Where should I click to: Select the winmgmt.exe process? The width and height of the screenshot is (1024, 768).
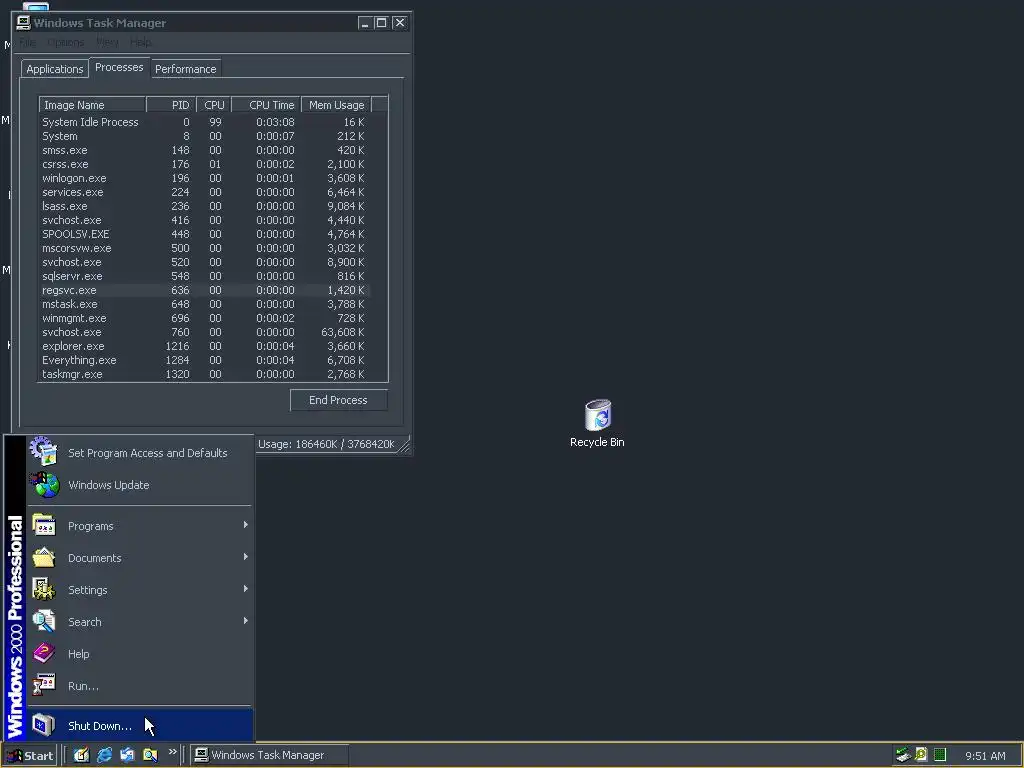tap(204, 319)
